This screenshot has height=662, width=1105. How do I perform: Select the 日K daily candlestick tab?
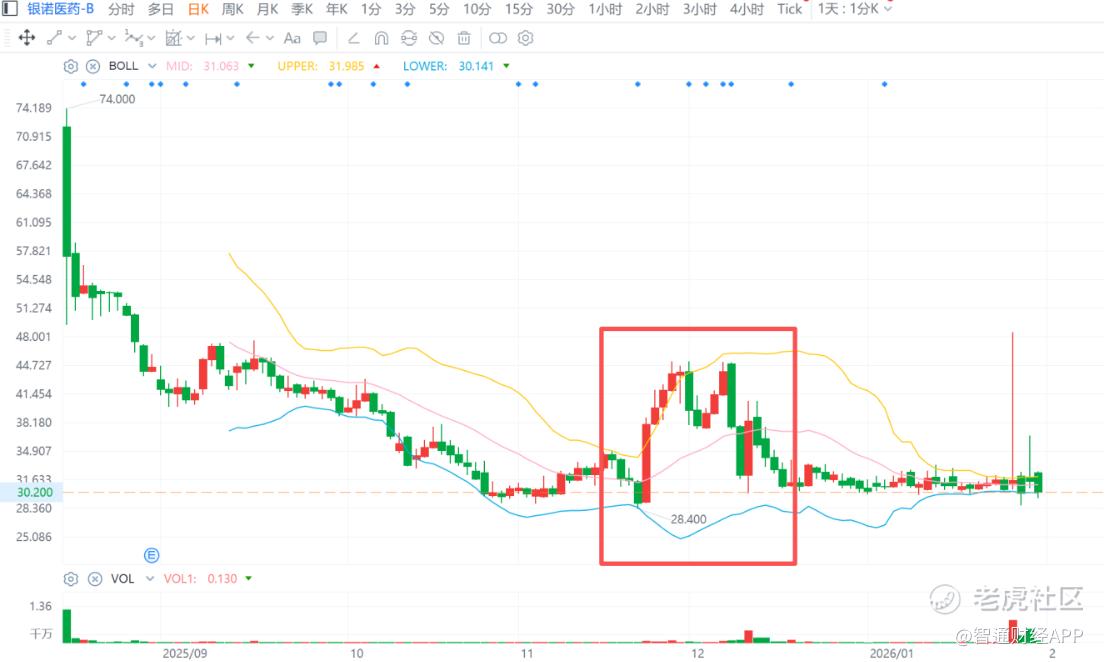coord(198,9)
